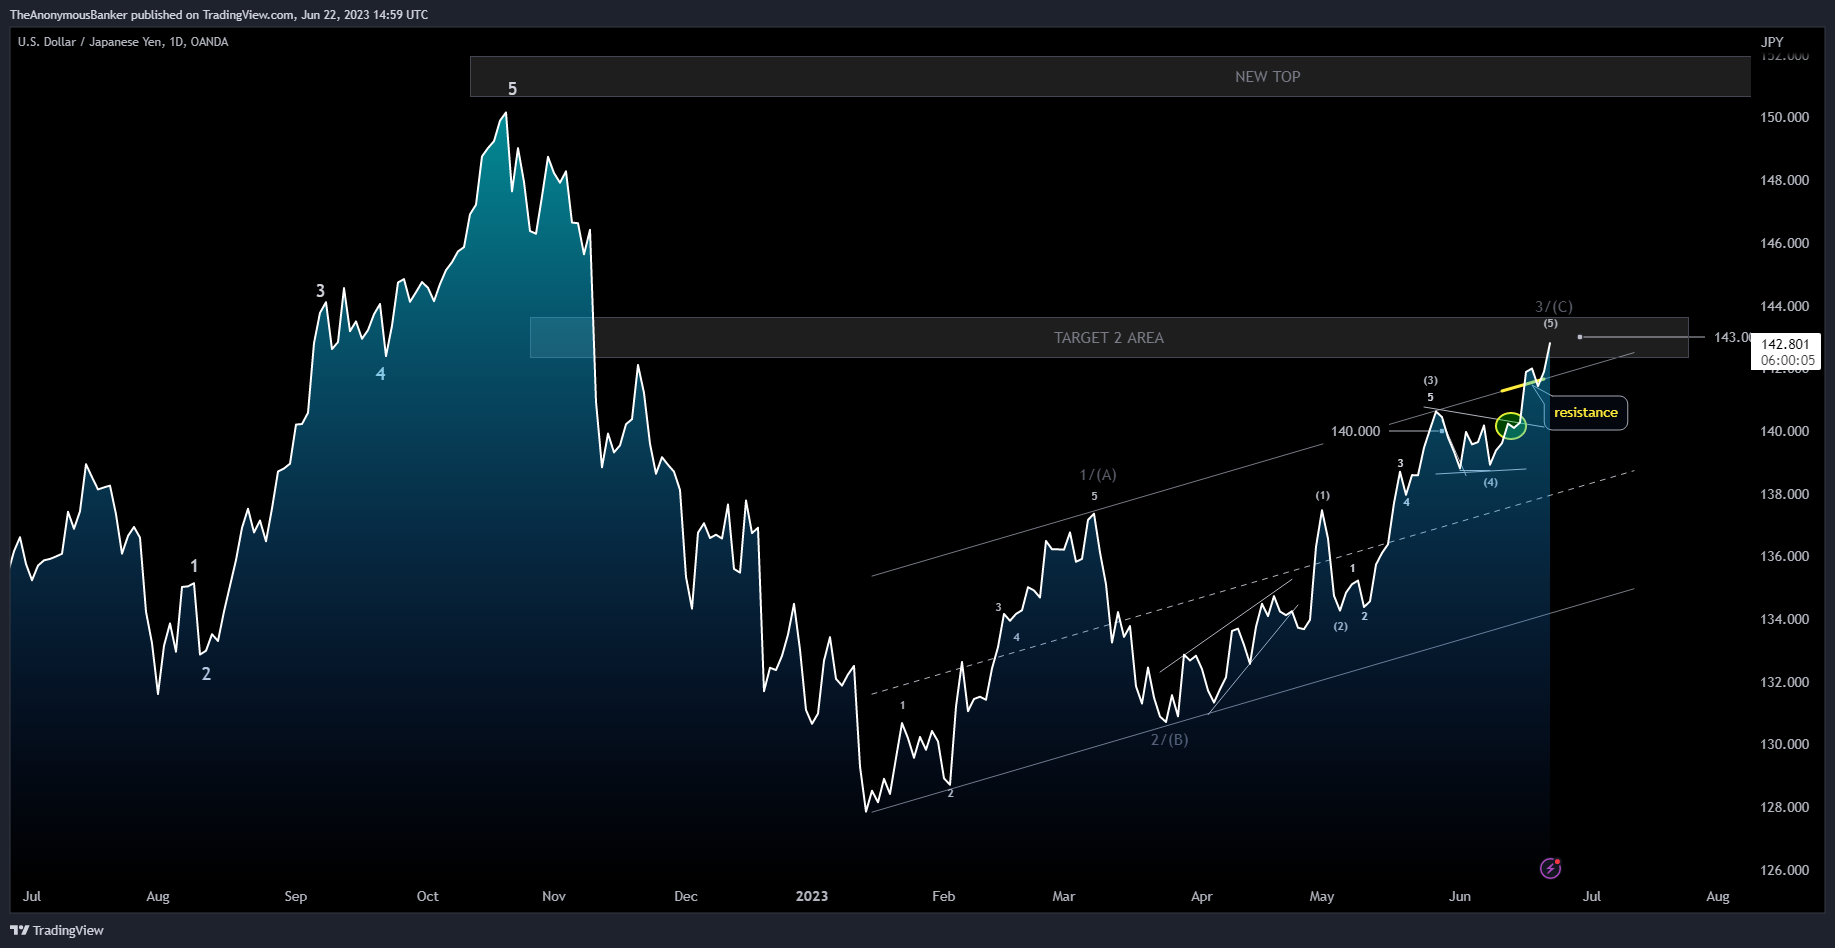The image size is (1835, 948).
Task: Click the 'U.S. Dollar / Japanese Yen' symbol title
Action: coord(91,42)
